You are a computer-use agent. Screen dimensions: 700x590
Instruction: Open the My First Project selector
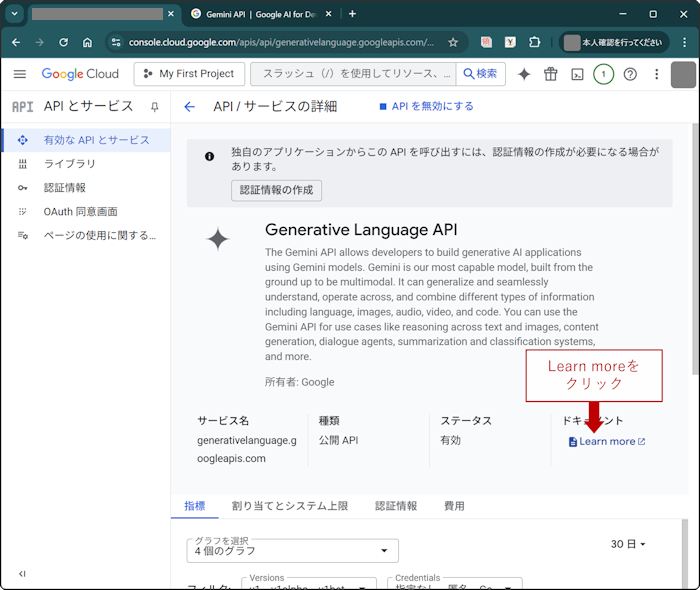pos(190,74)
